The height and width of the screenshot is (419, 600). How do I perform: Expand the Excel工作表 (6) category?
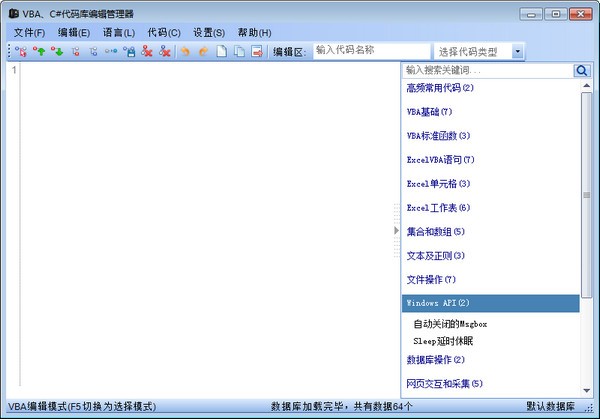tap(438, 208)
